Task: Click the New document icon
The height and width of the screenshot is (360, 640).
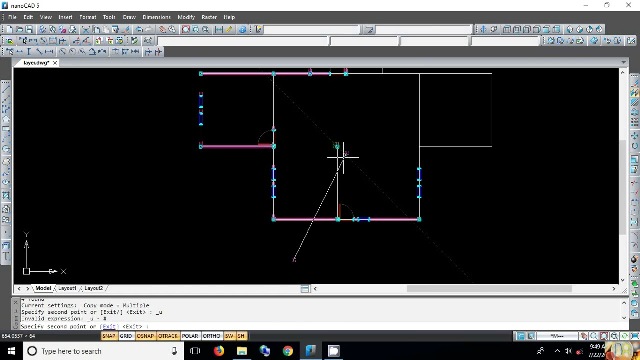Action: pos(10,29)
